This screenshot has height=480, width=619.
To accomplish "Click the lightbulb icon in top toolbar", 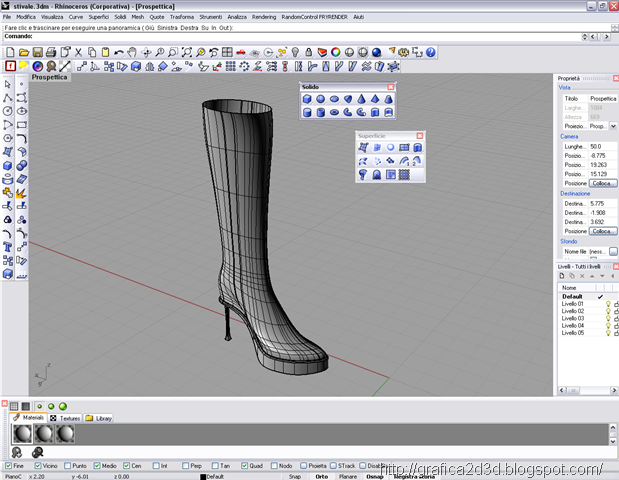I will [x=295, y=52].
